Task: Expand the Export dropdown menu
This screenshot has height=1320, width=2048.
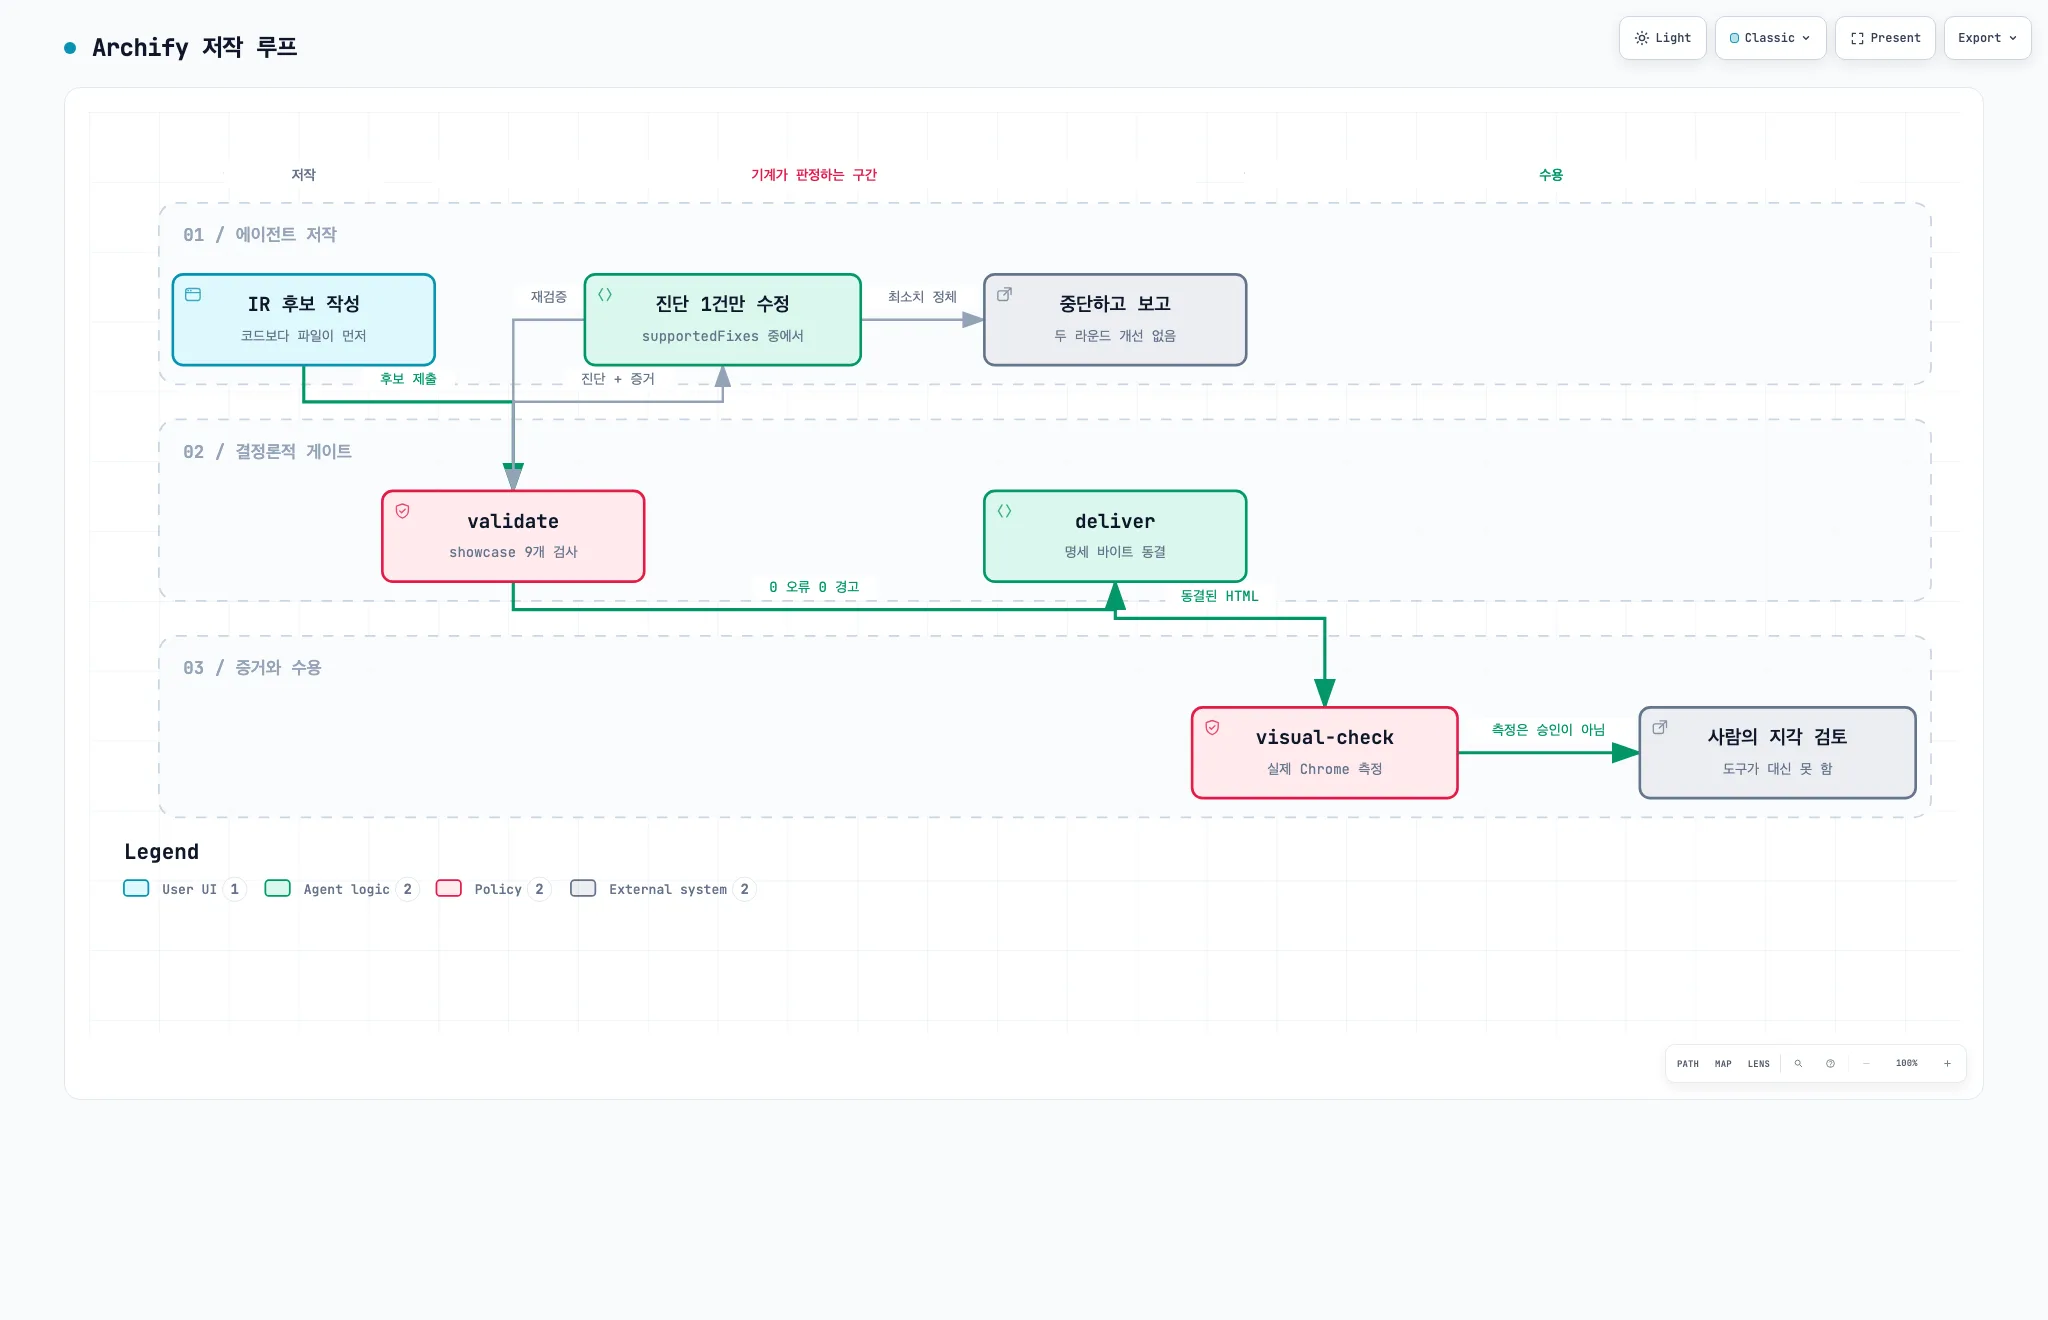Action: [x=1987, y=38]
